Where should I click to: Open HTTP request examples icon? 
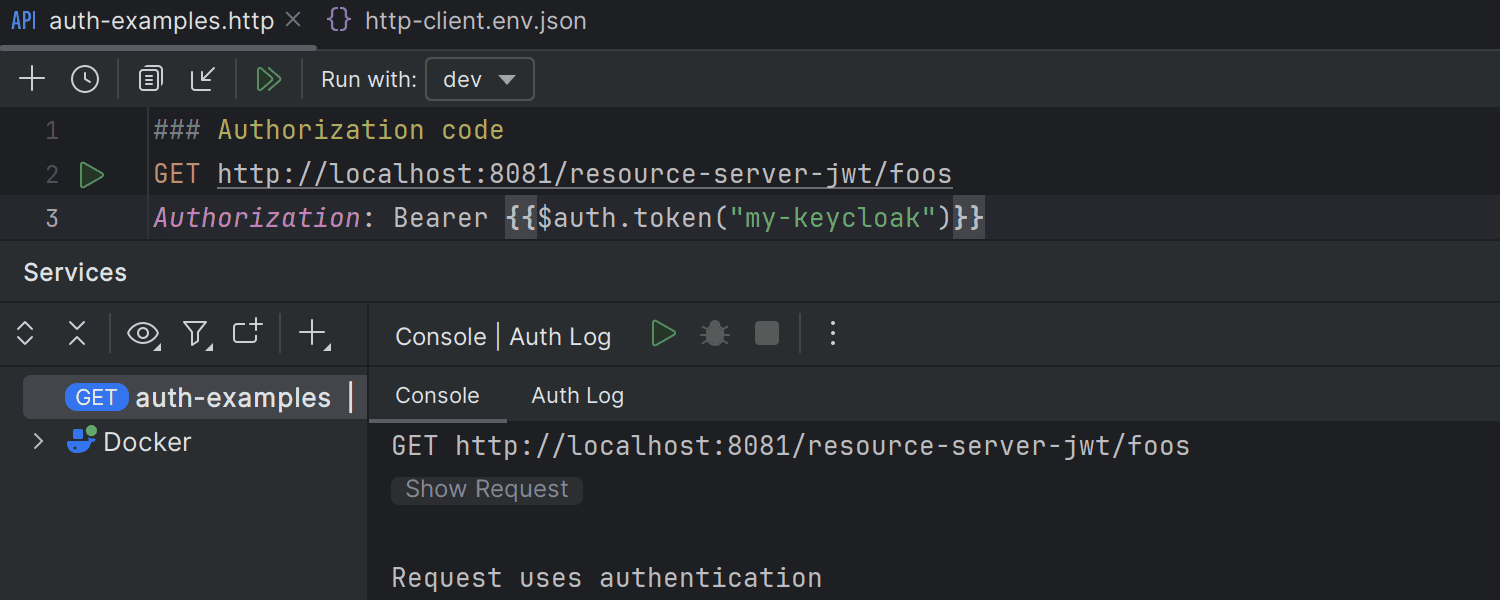point(150,78)
